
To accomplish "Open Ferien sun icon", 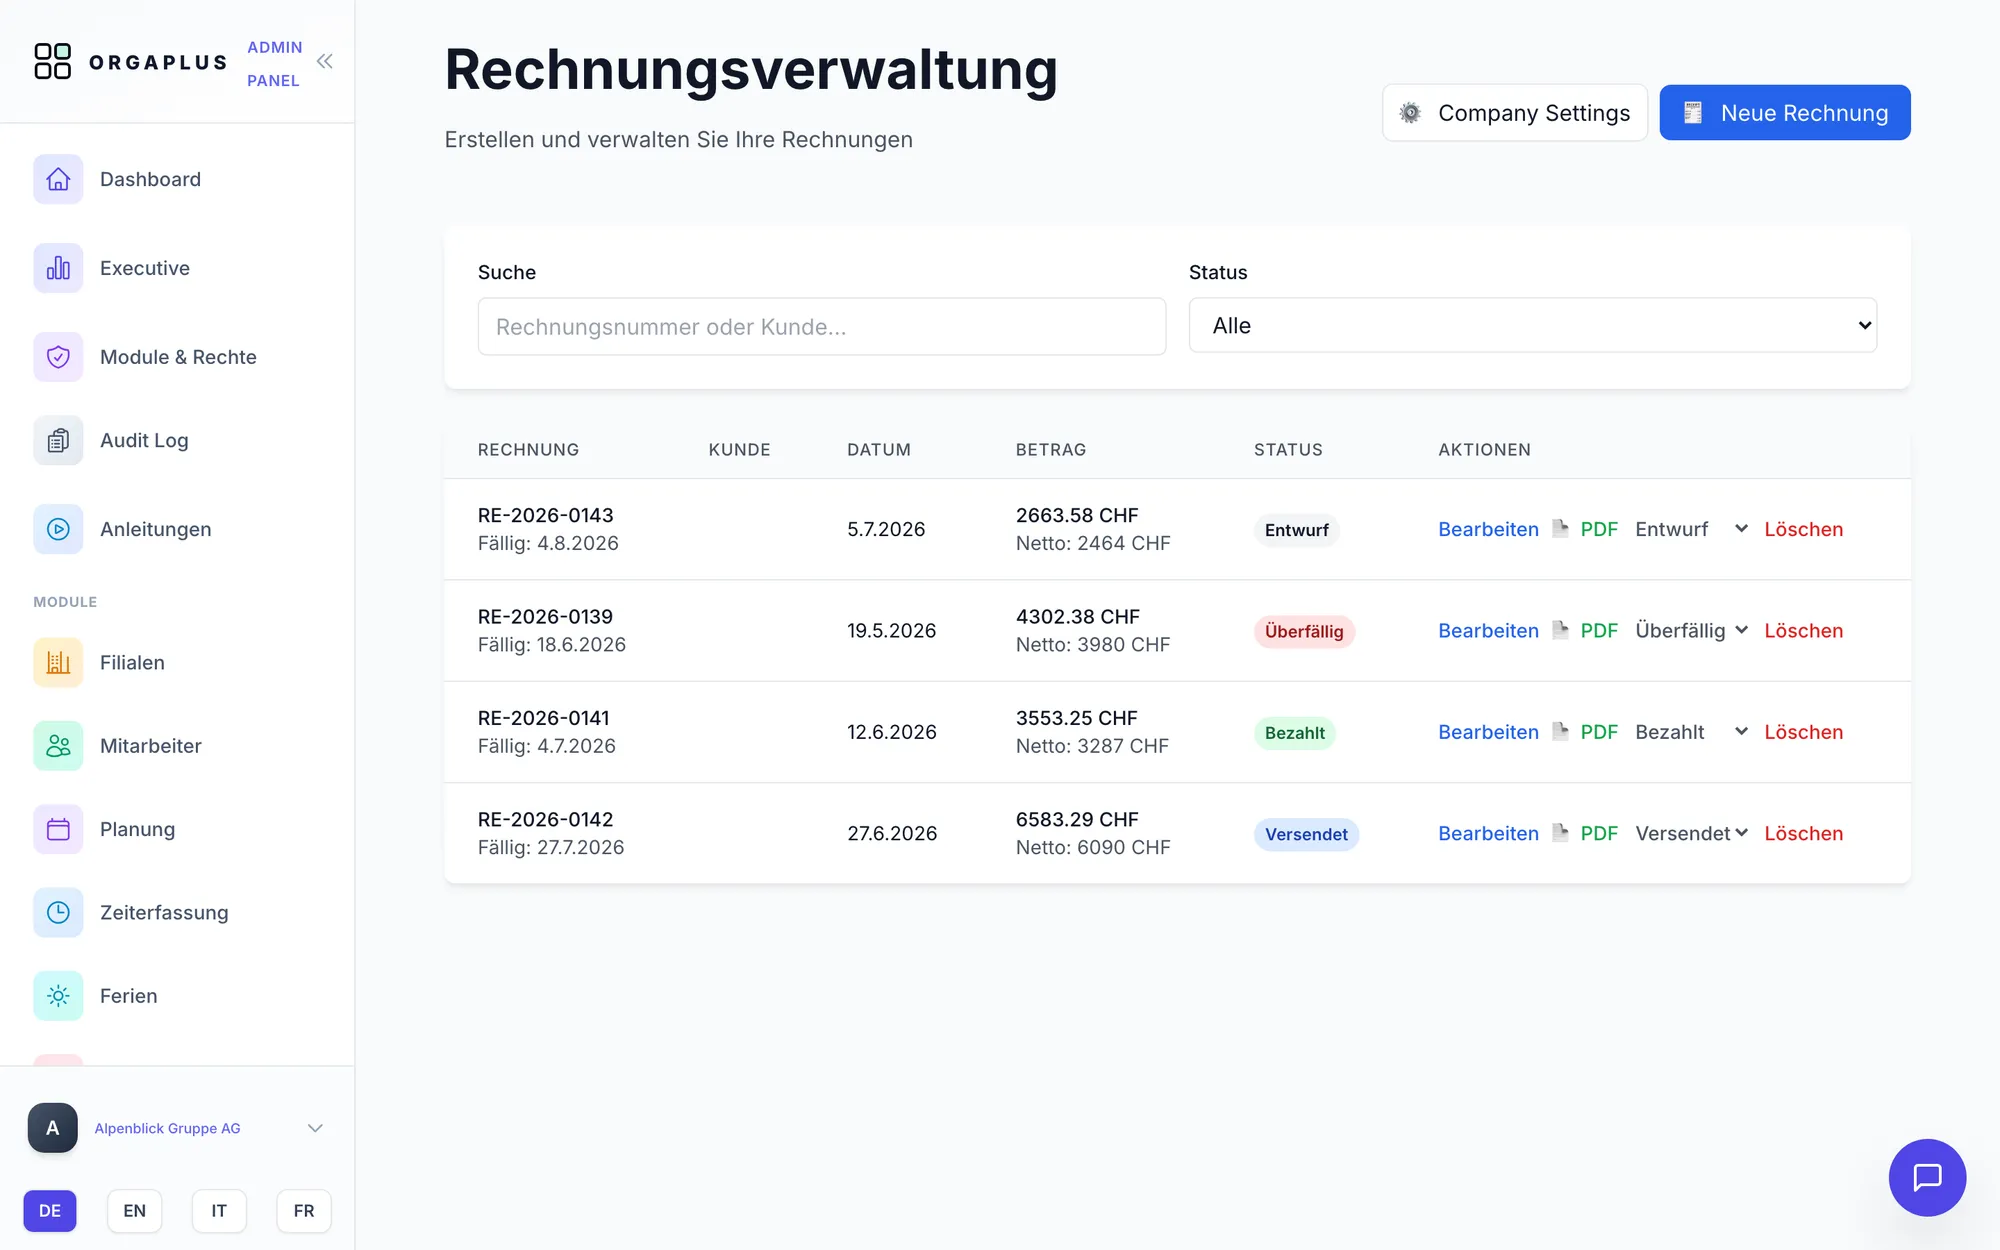I will point(58,996).
